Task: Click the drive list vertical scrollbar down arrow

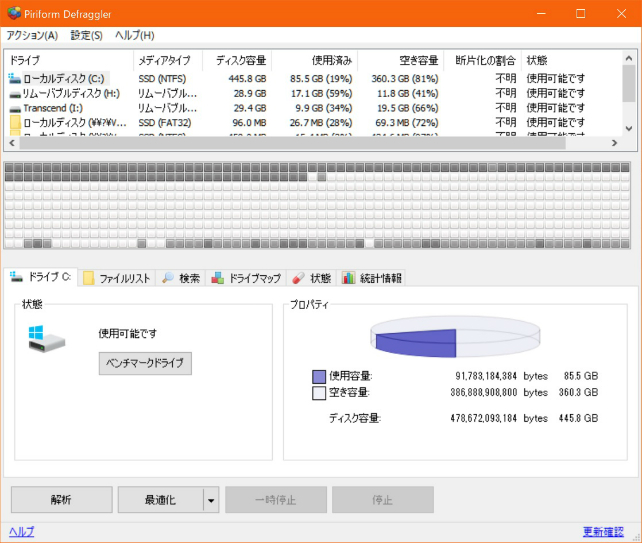Action: click(x=629, y=129)
